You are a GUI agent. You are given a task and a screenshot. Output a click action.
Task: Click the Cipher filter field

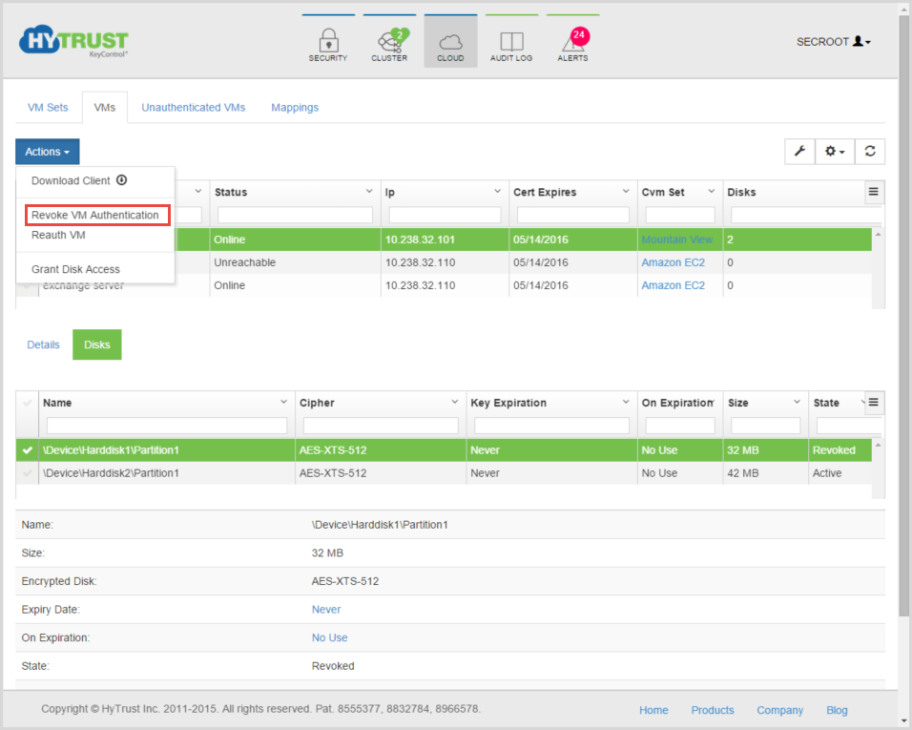[380, 426]
